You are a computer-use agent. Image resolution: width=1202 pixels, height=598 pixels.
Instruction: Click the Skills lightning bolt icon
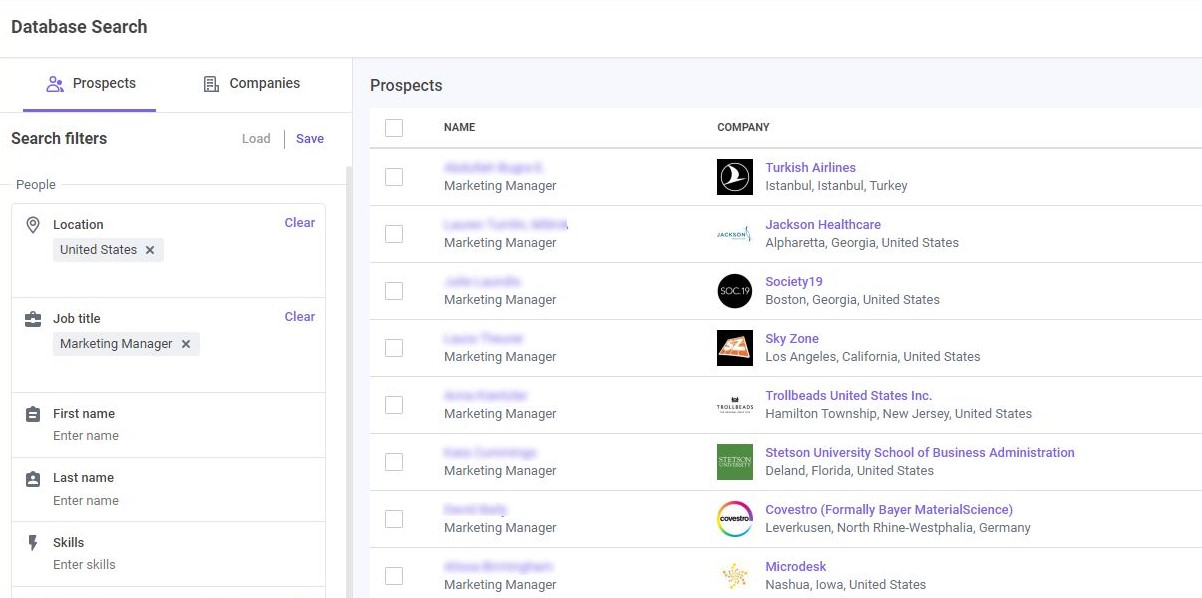pos(33,543)
